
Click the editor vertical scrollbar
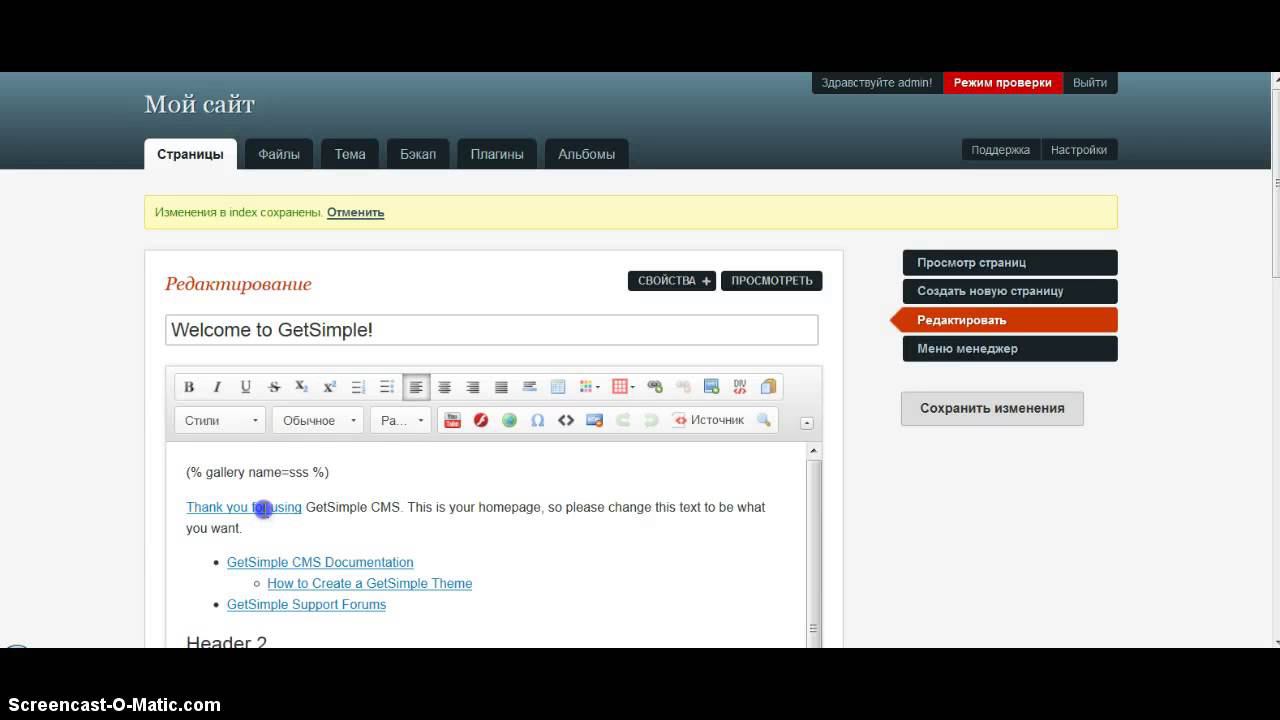[x=814, y=545]
